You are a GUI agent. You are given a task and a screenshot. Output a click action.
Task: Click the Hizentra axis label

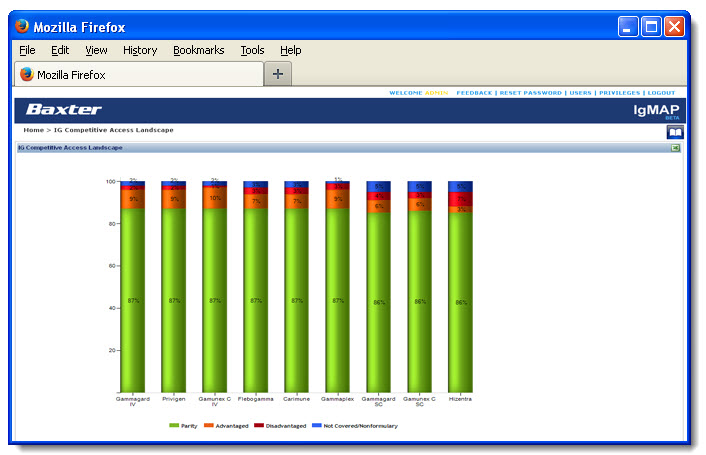tap(460, 399)
